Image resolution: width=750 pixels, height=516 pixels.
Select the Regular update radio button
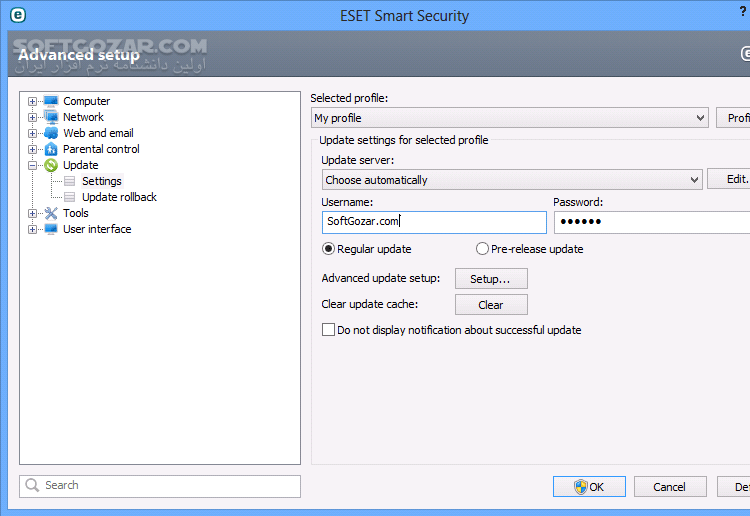coord(328,249)
